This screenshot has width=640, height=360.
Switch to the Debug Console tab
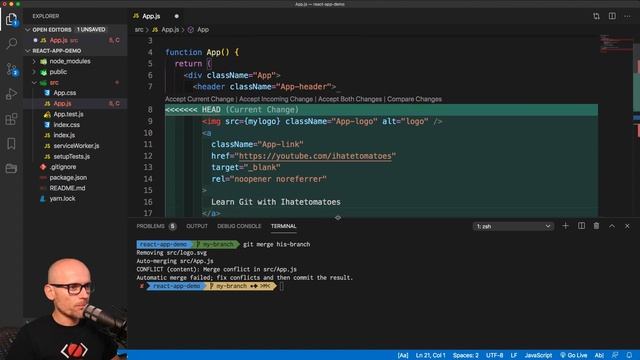tap(239, 226)
